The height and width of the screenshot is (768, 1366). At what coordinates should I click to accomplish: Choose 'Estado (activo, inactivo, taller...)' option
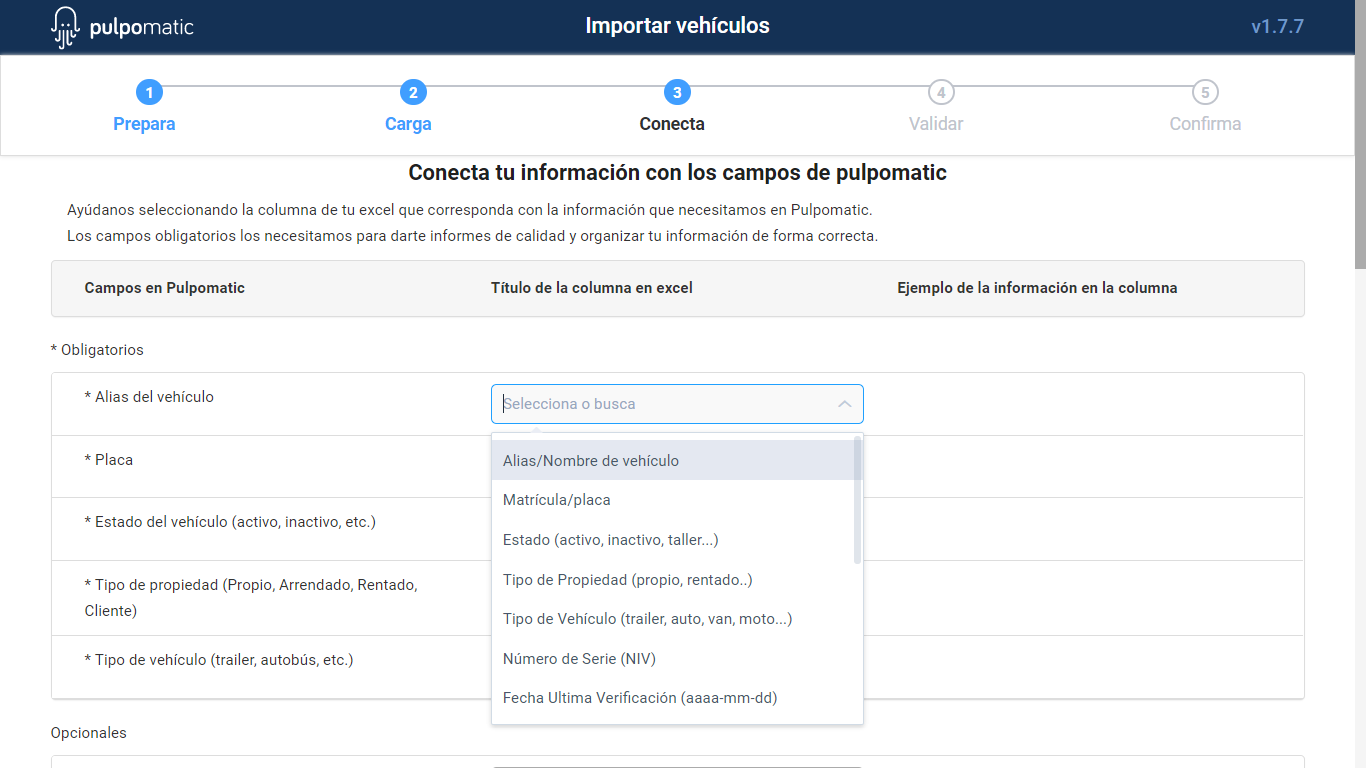pyautogui.click(x=610, y=540)
